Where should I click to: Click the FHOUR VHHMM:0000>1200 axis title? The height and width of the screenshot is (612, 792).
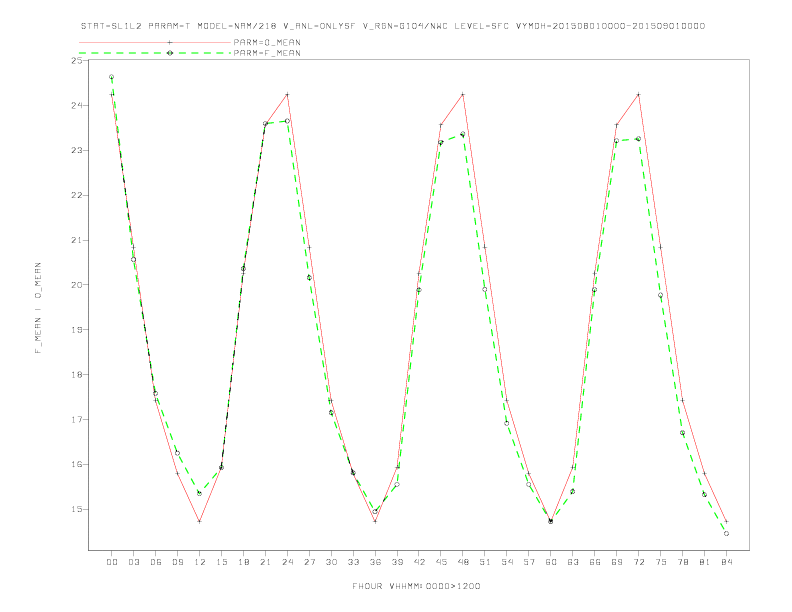(x=416, y=586)
